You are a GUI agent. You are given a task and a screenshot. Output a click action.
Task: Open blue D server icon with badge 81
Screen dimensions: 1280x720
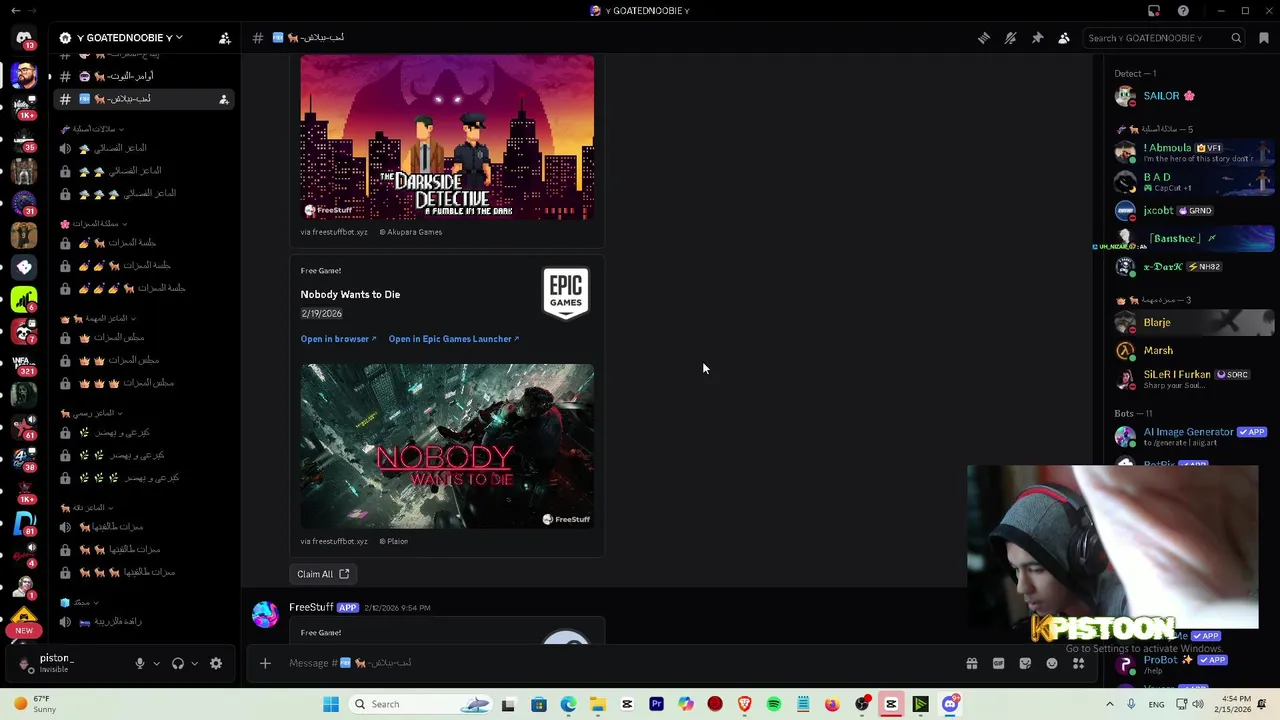click(x=24, y=523)
